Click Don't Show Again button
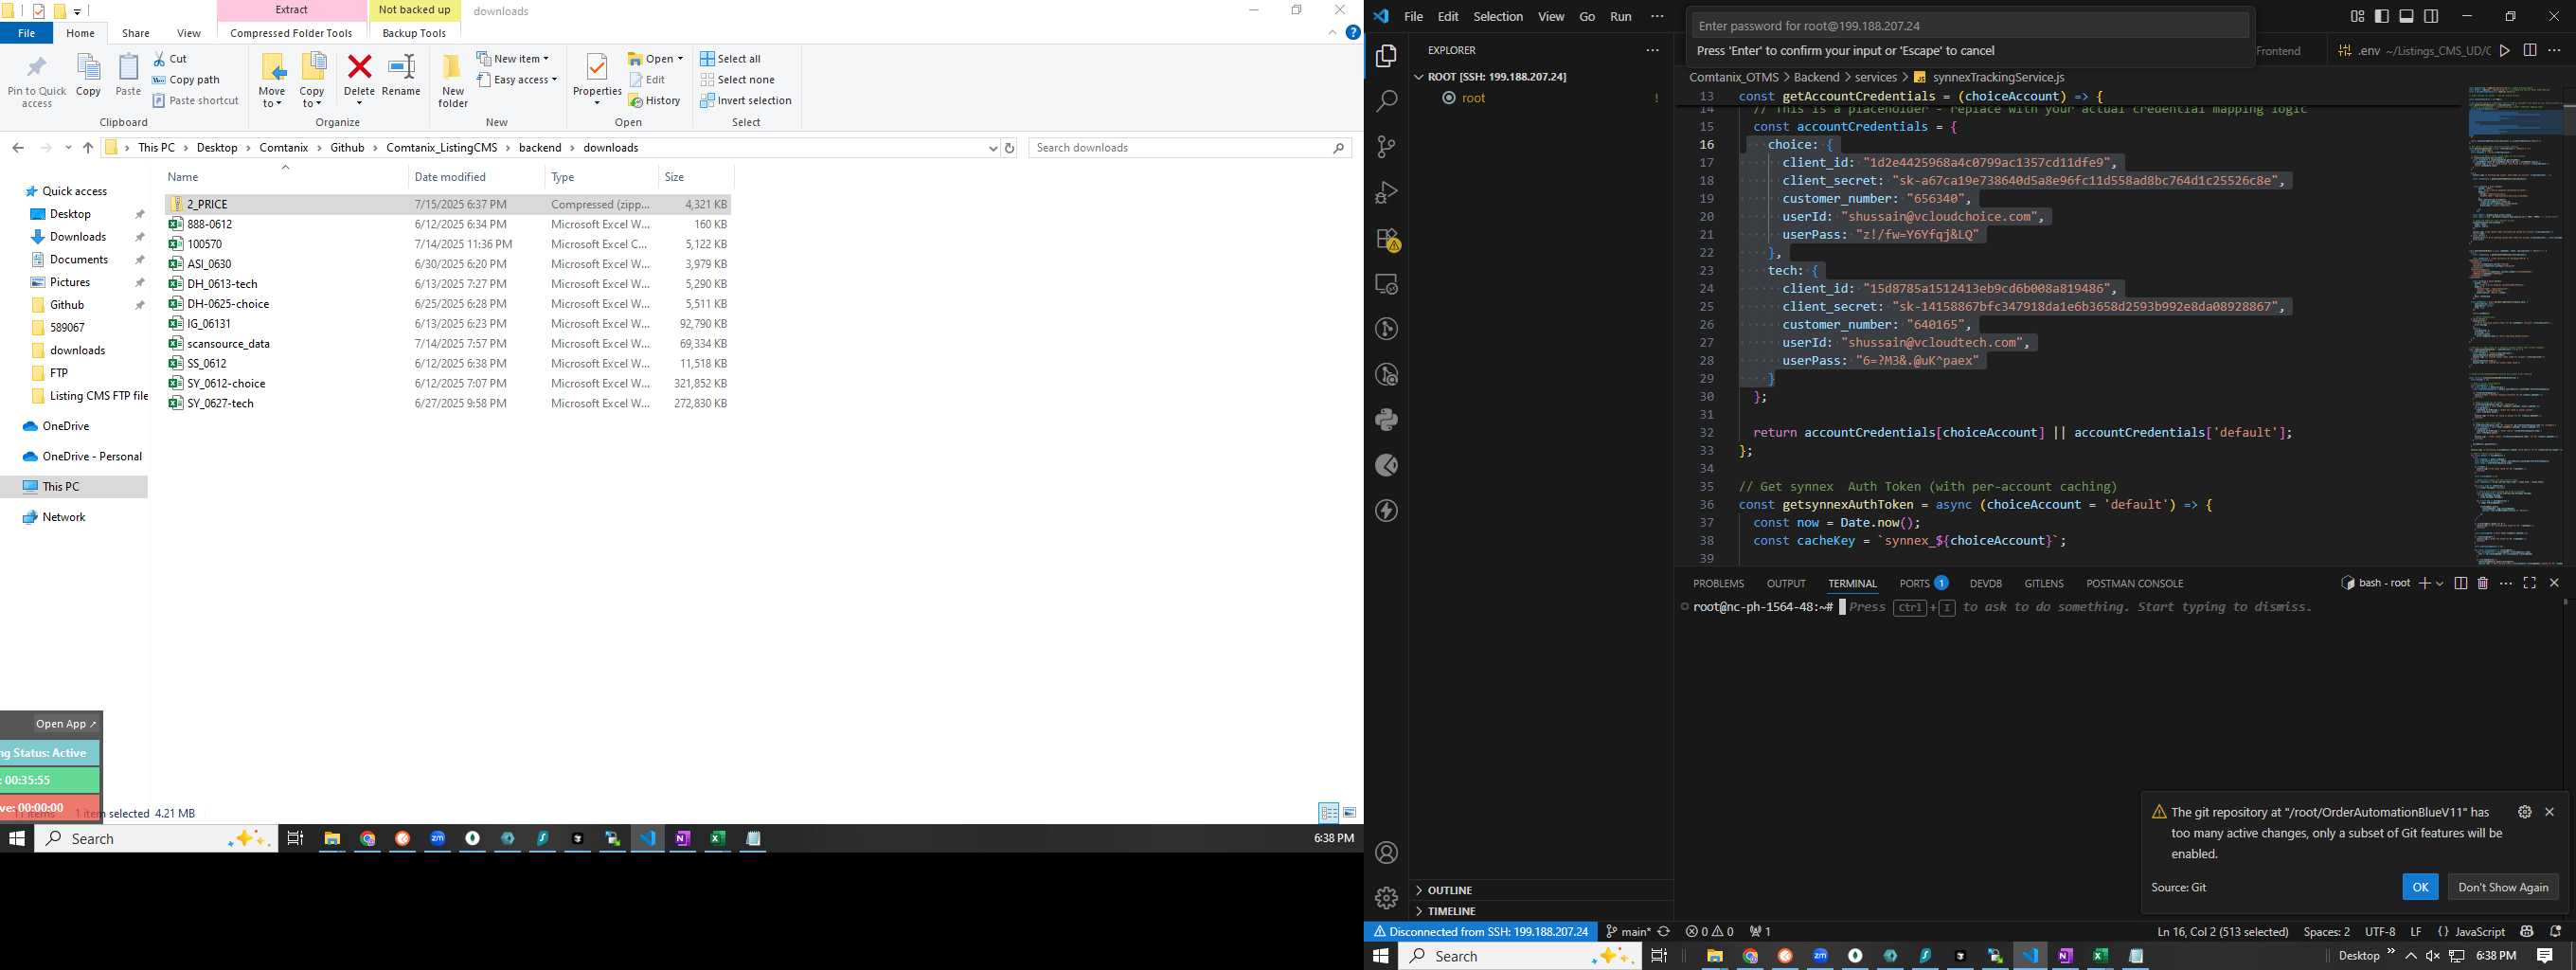Viewport: 2576px width, 970px height. coord(2503,887)
